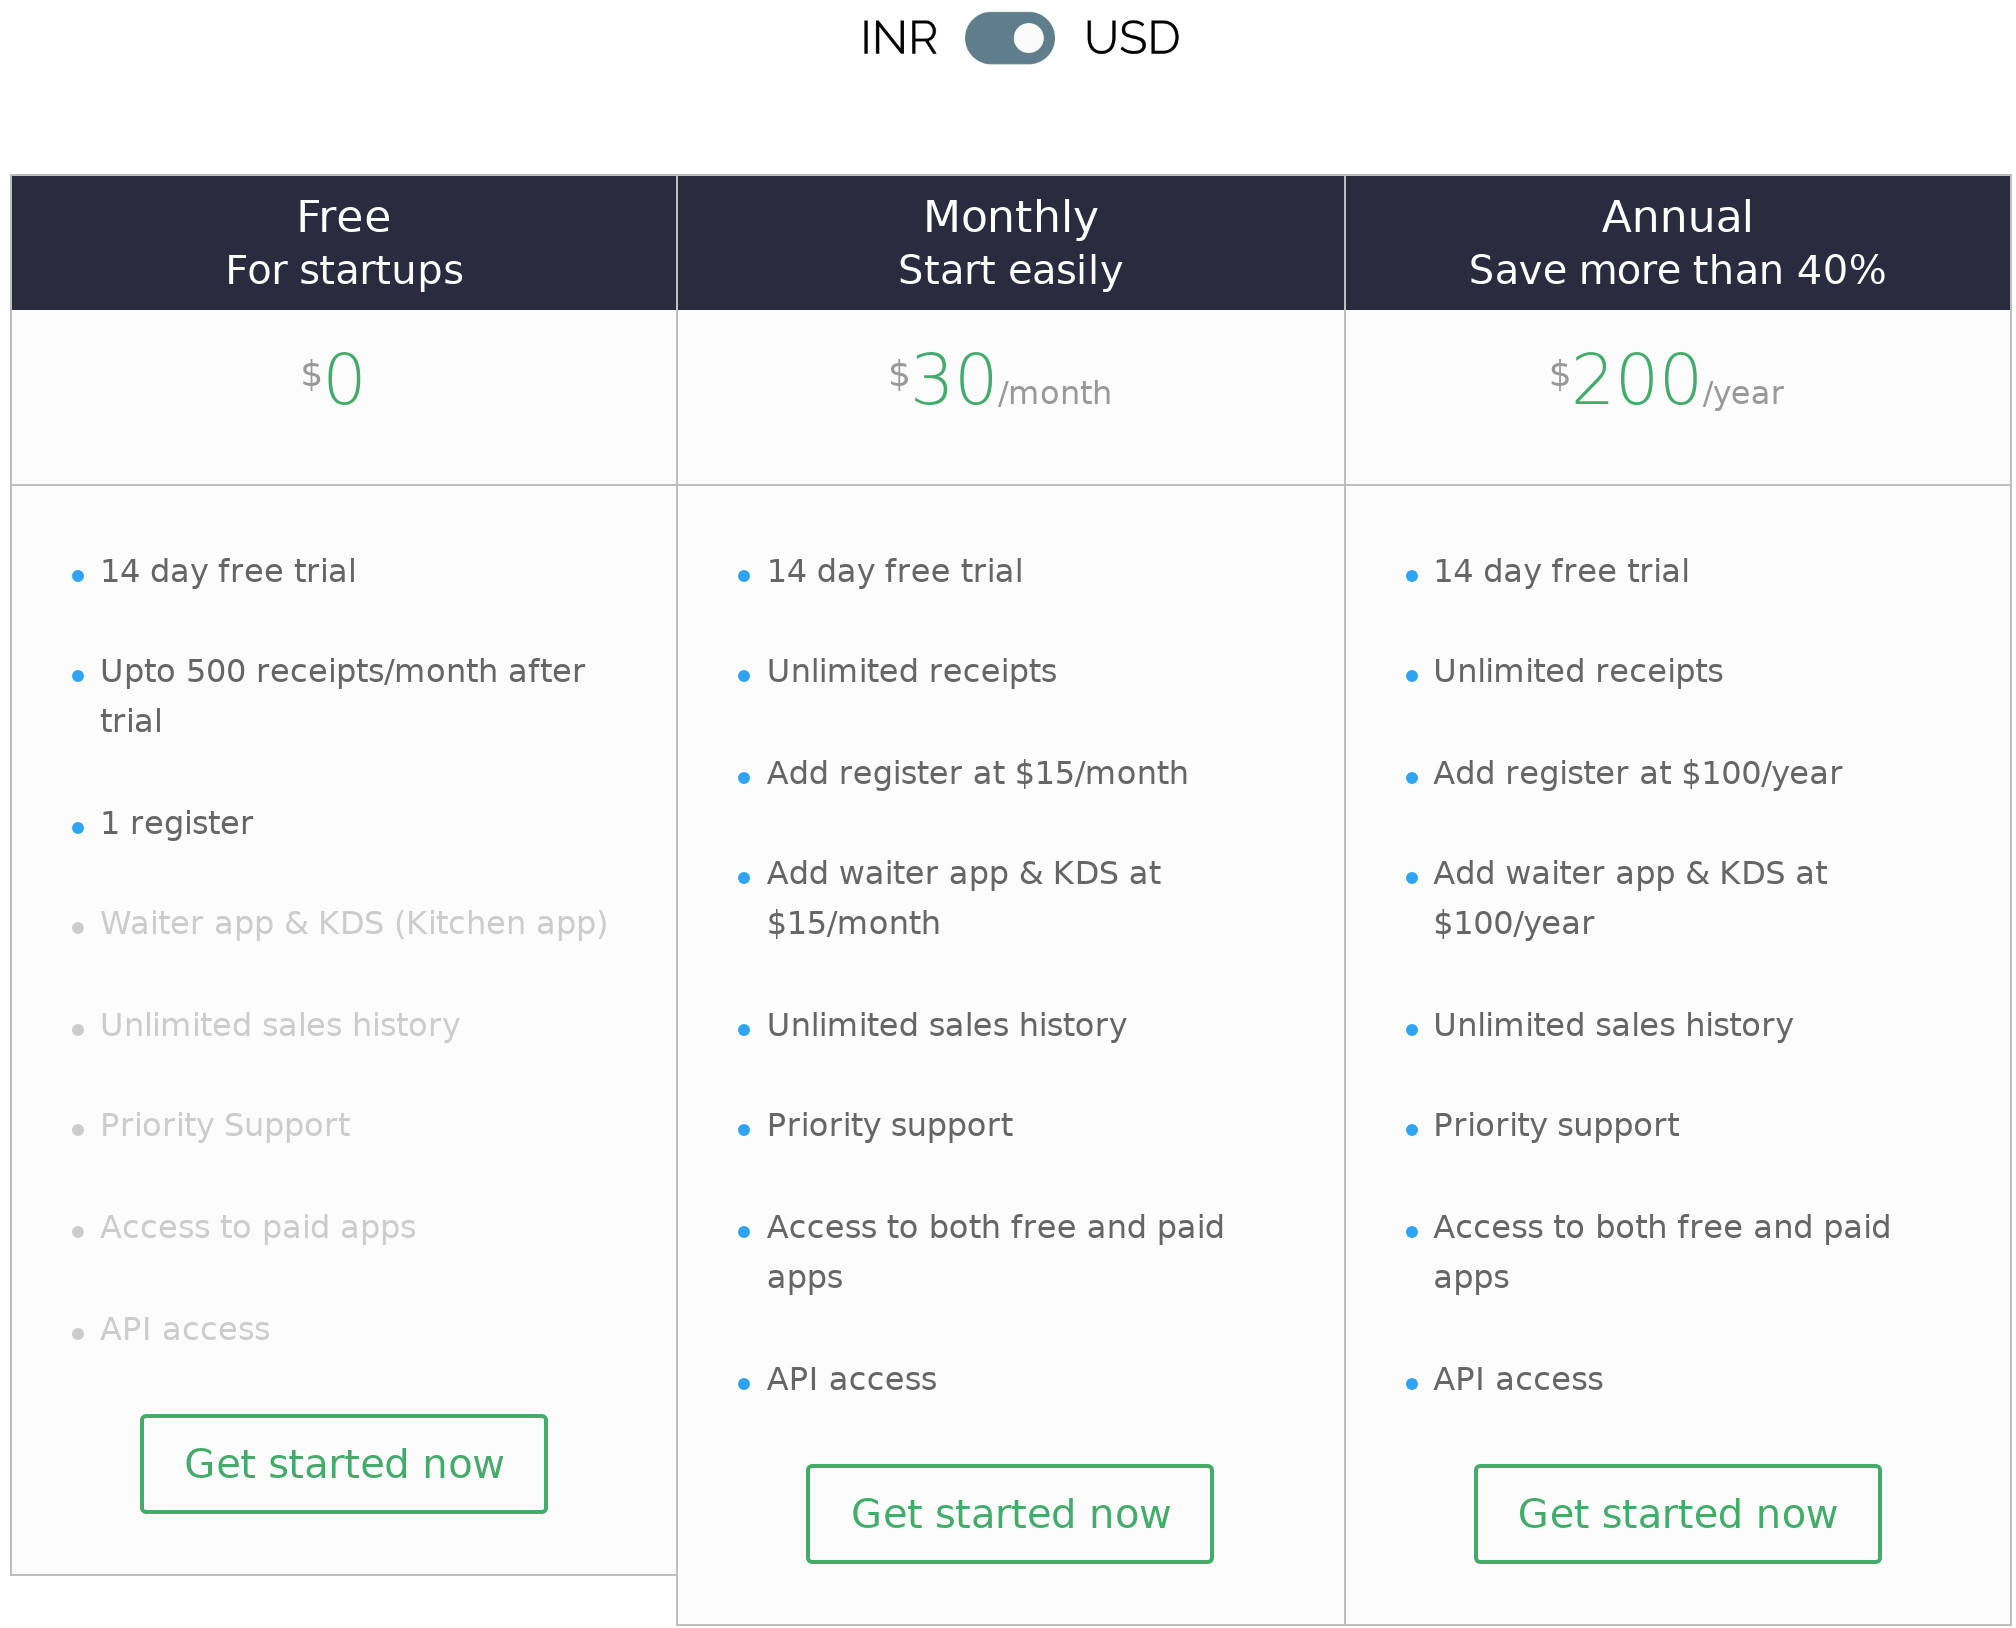Click the $0 price of Free plan
2016x1628 pixels.
tap(334, 380)
